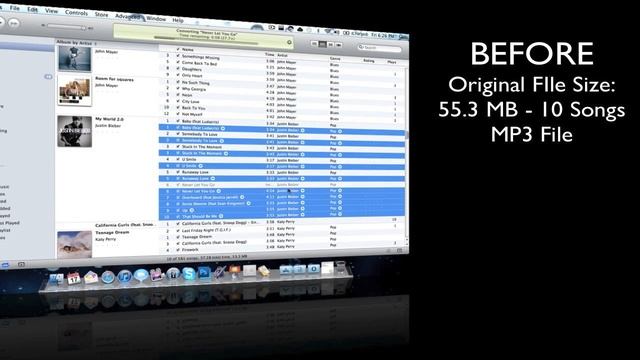This screenshot has height=360, width=640.
Task: Select the My World 2.0 album artwork
Action: coord(74,132)
